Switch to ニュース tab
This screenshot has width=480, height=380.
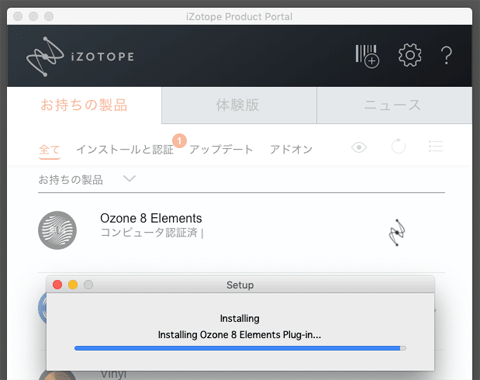[394, 105]
